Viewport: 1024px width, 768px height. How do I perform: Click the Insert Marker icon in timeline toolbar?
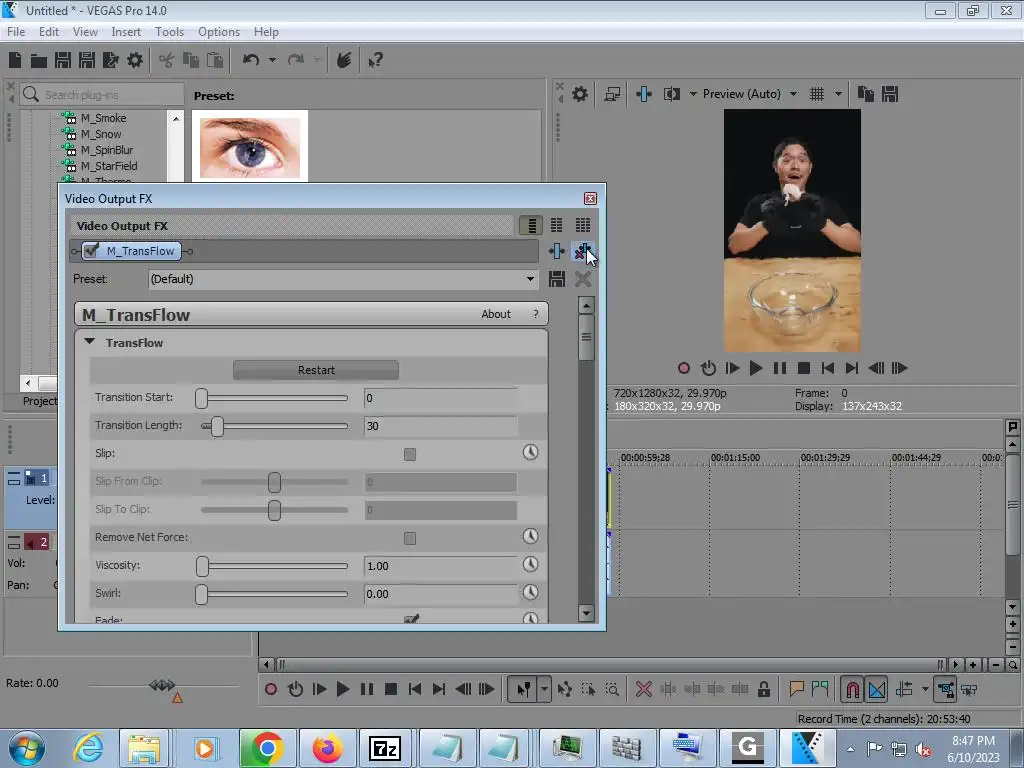tap(796, 689)
